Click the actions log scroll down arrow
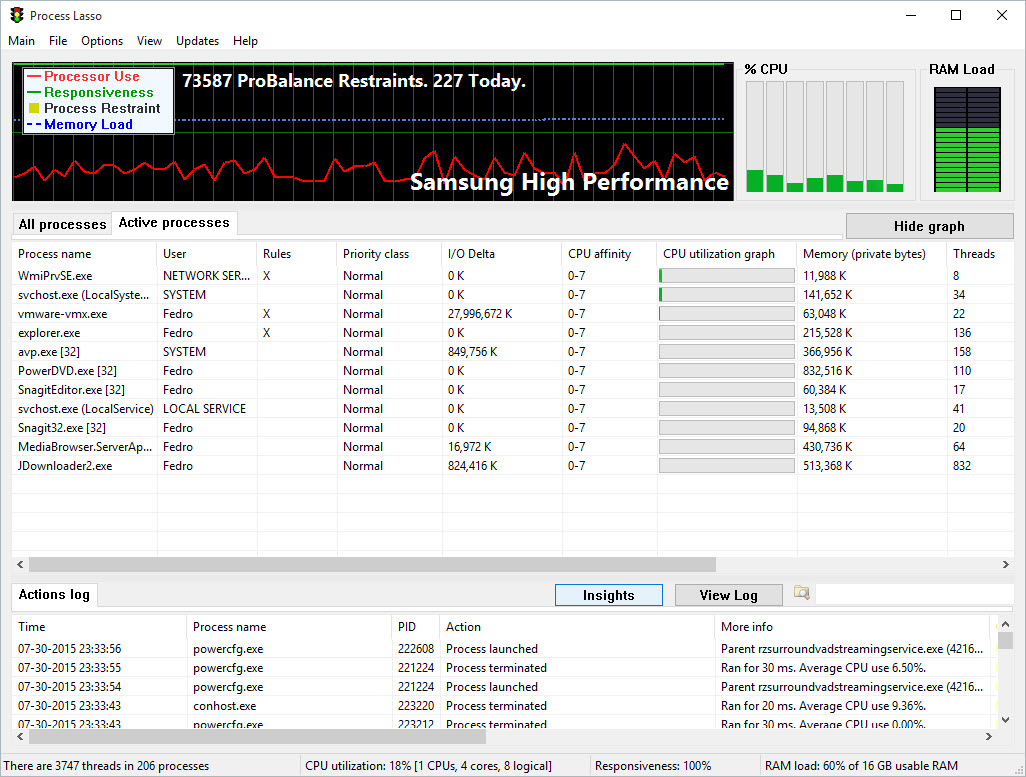 (1006, 720)
